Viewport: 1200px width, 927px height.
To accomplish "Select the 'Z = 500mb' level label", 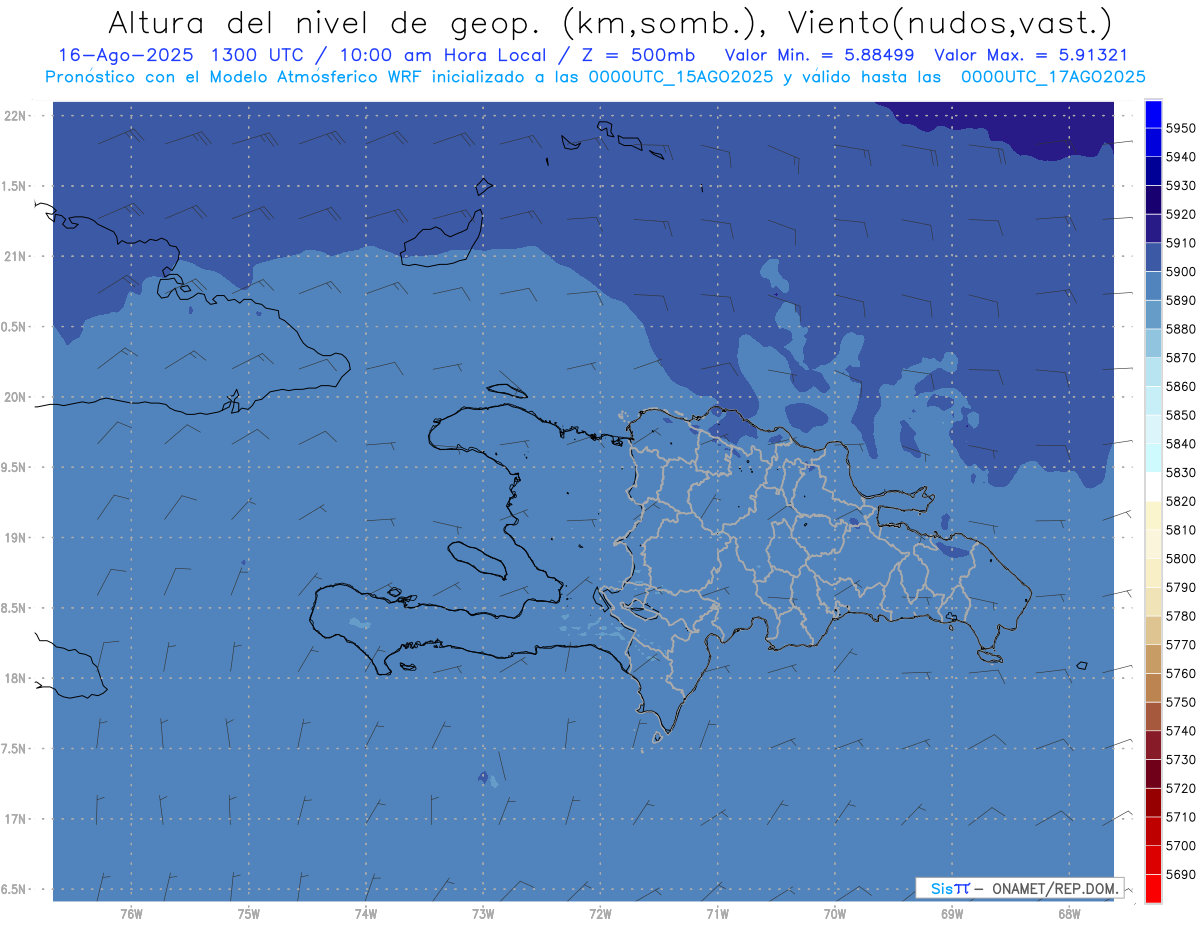I will coord(633,56).
